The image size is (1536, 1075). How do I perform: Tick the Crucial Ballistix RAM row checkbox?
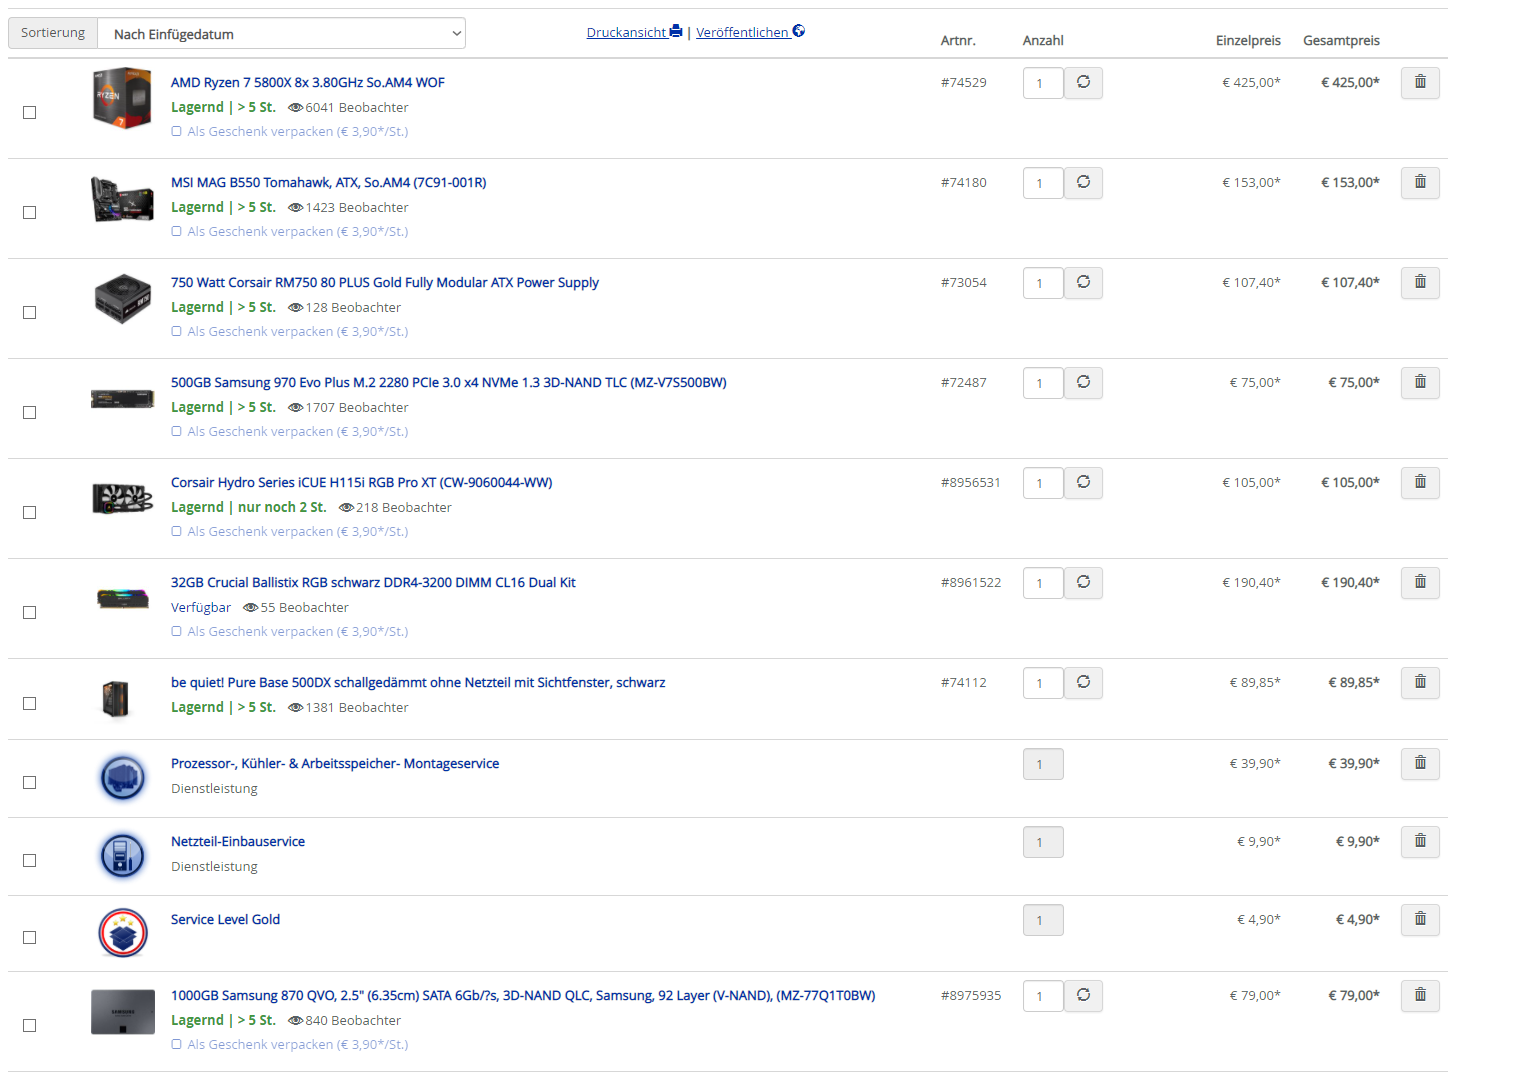pos(30,613)
